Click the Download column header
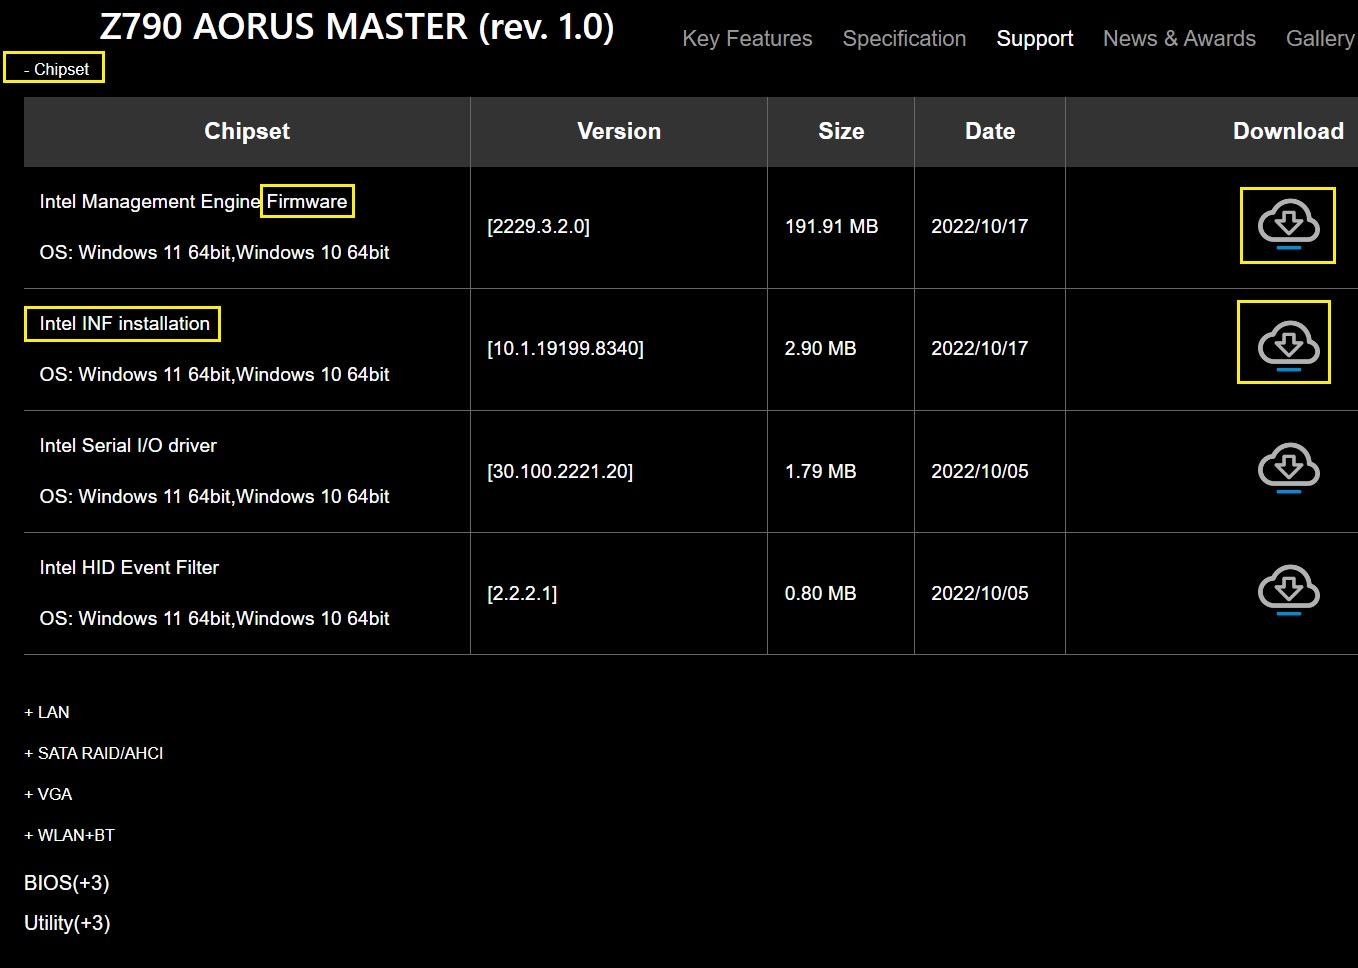Screen dimensions: 1358x968 (x=1288, y=131)
